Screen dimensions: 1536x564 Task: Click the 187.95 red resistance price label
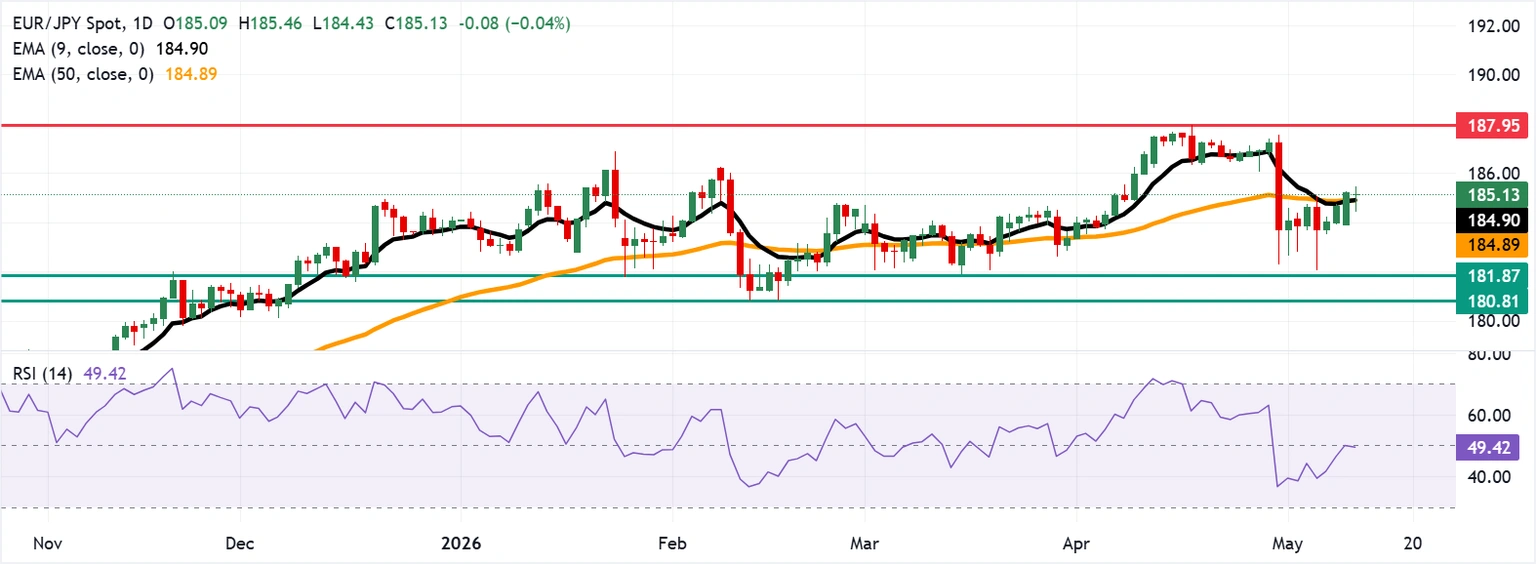coord(1491,126)
